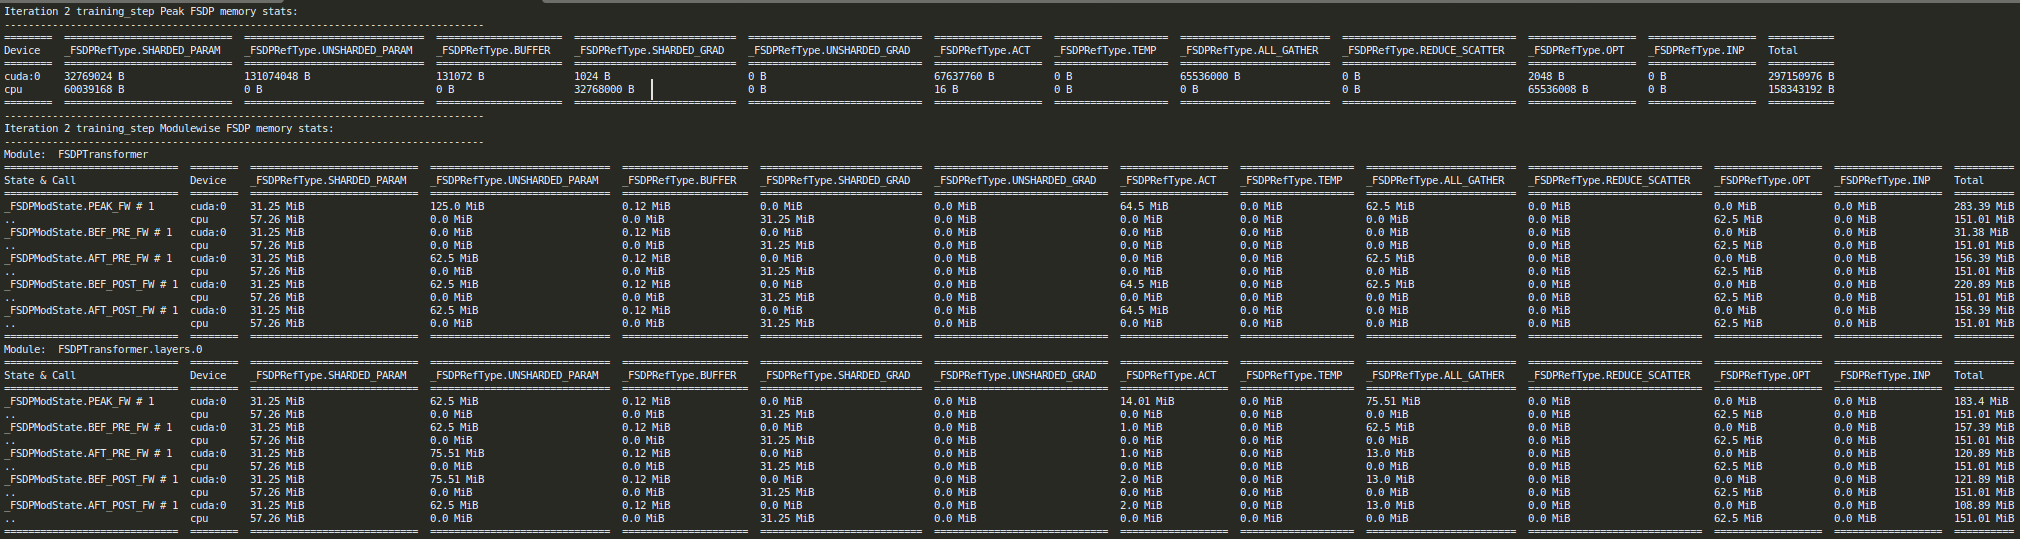Click the Modulewise FSDP memory stats heading

coord(169,128)
